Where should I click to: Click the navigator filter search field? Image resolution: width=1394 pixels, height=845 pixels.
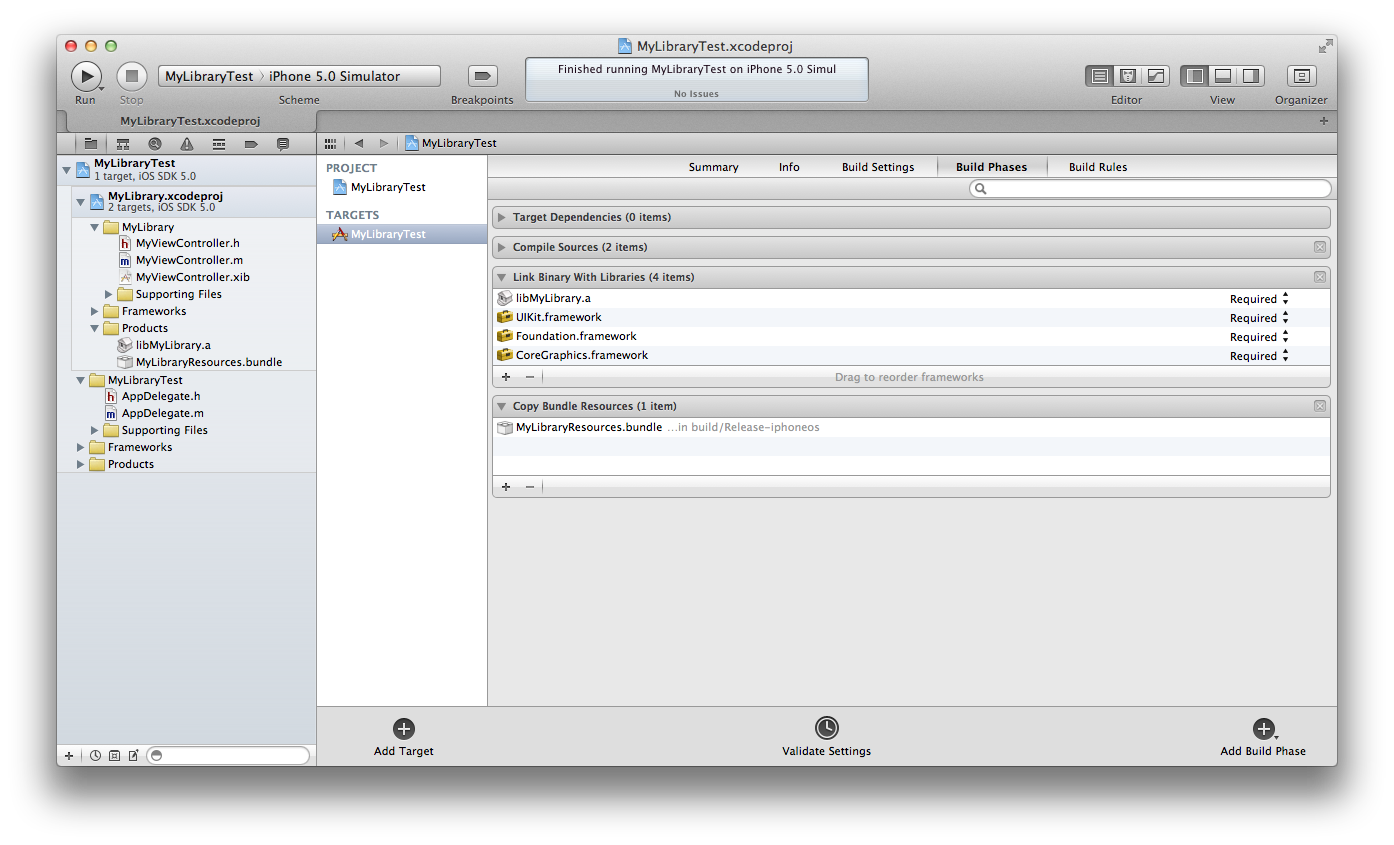[228, 756]
